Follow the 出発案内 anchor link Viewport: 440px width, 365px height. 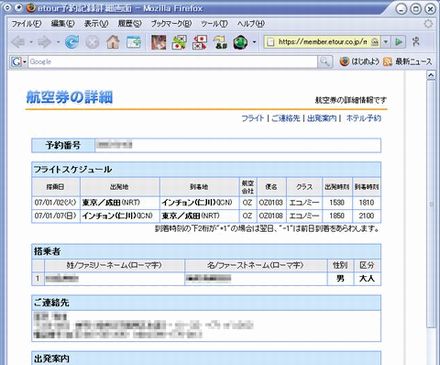point(322,118)
